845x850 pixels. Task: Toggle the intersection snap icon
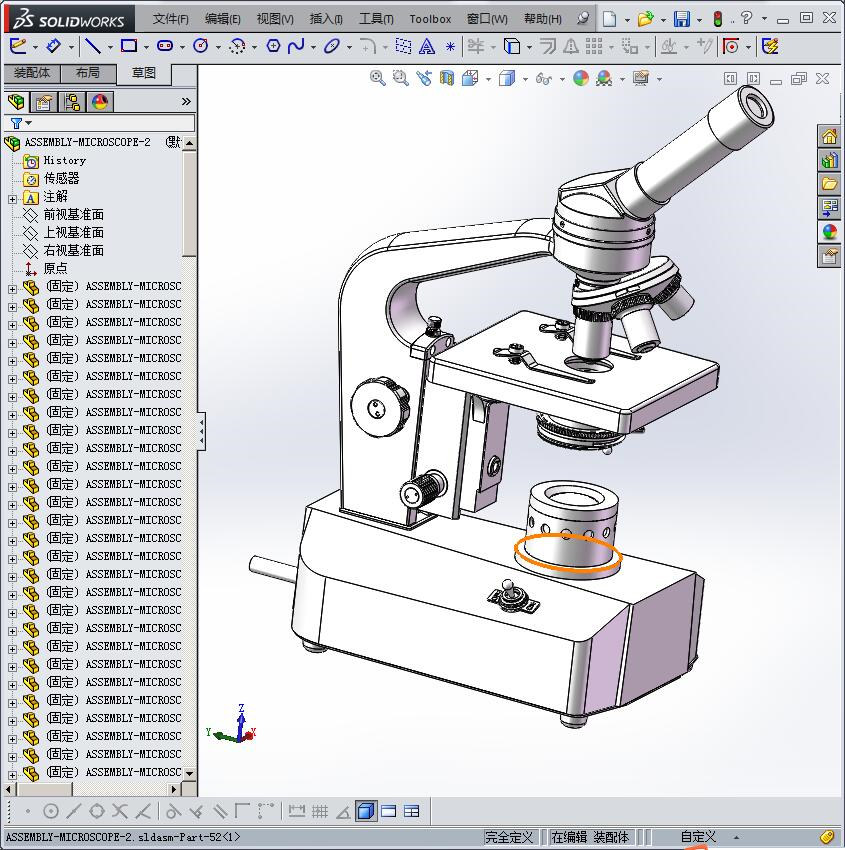(120, 811)
